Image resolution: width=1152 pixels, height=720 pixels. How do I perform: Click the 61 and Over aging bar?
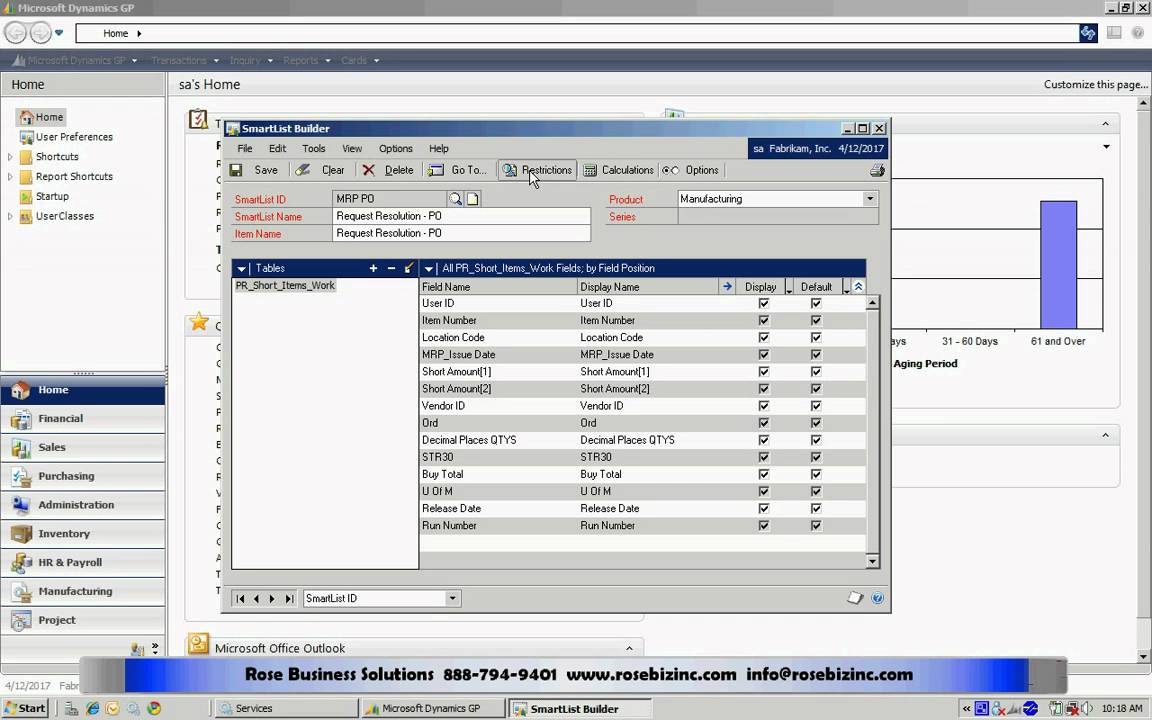click(x=1058, y=264)
